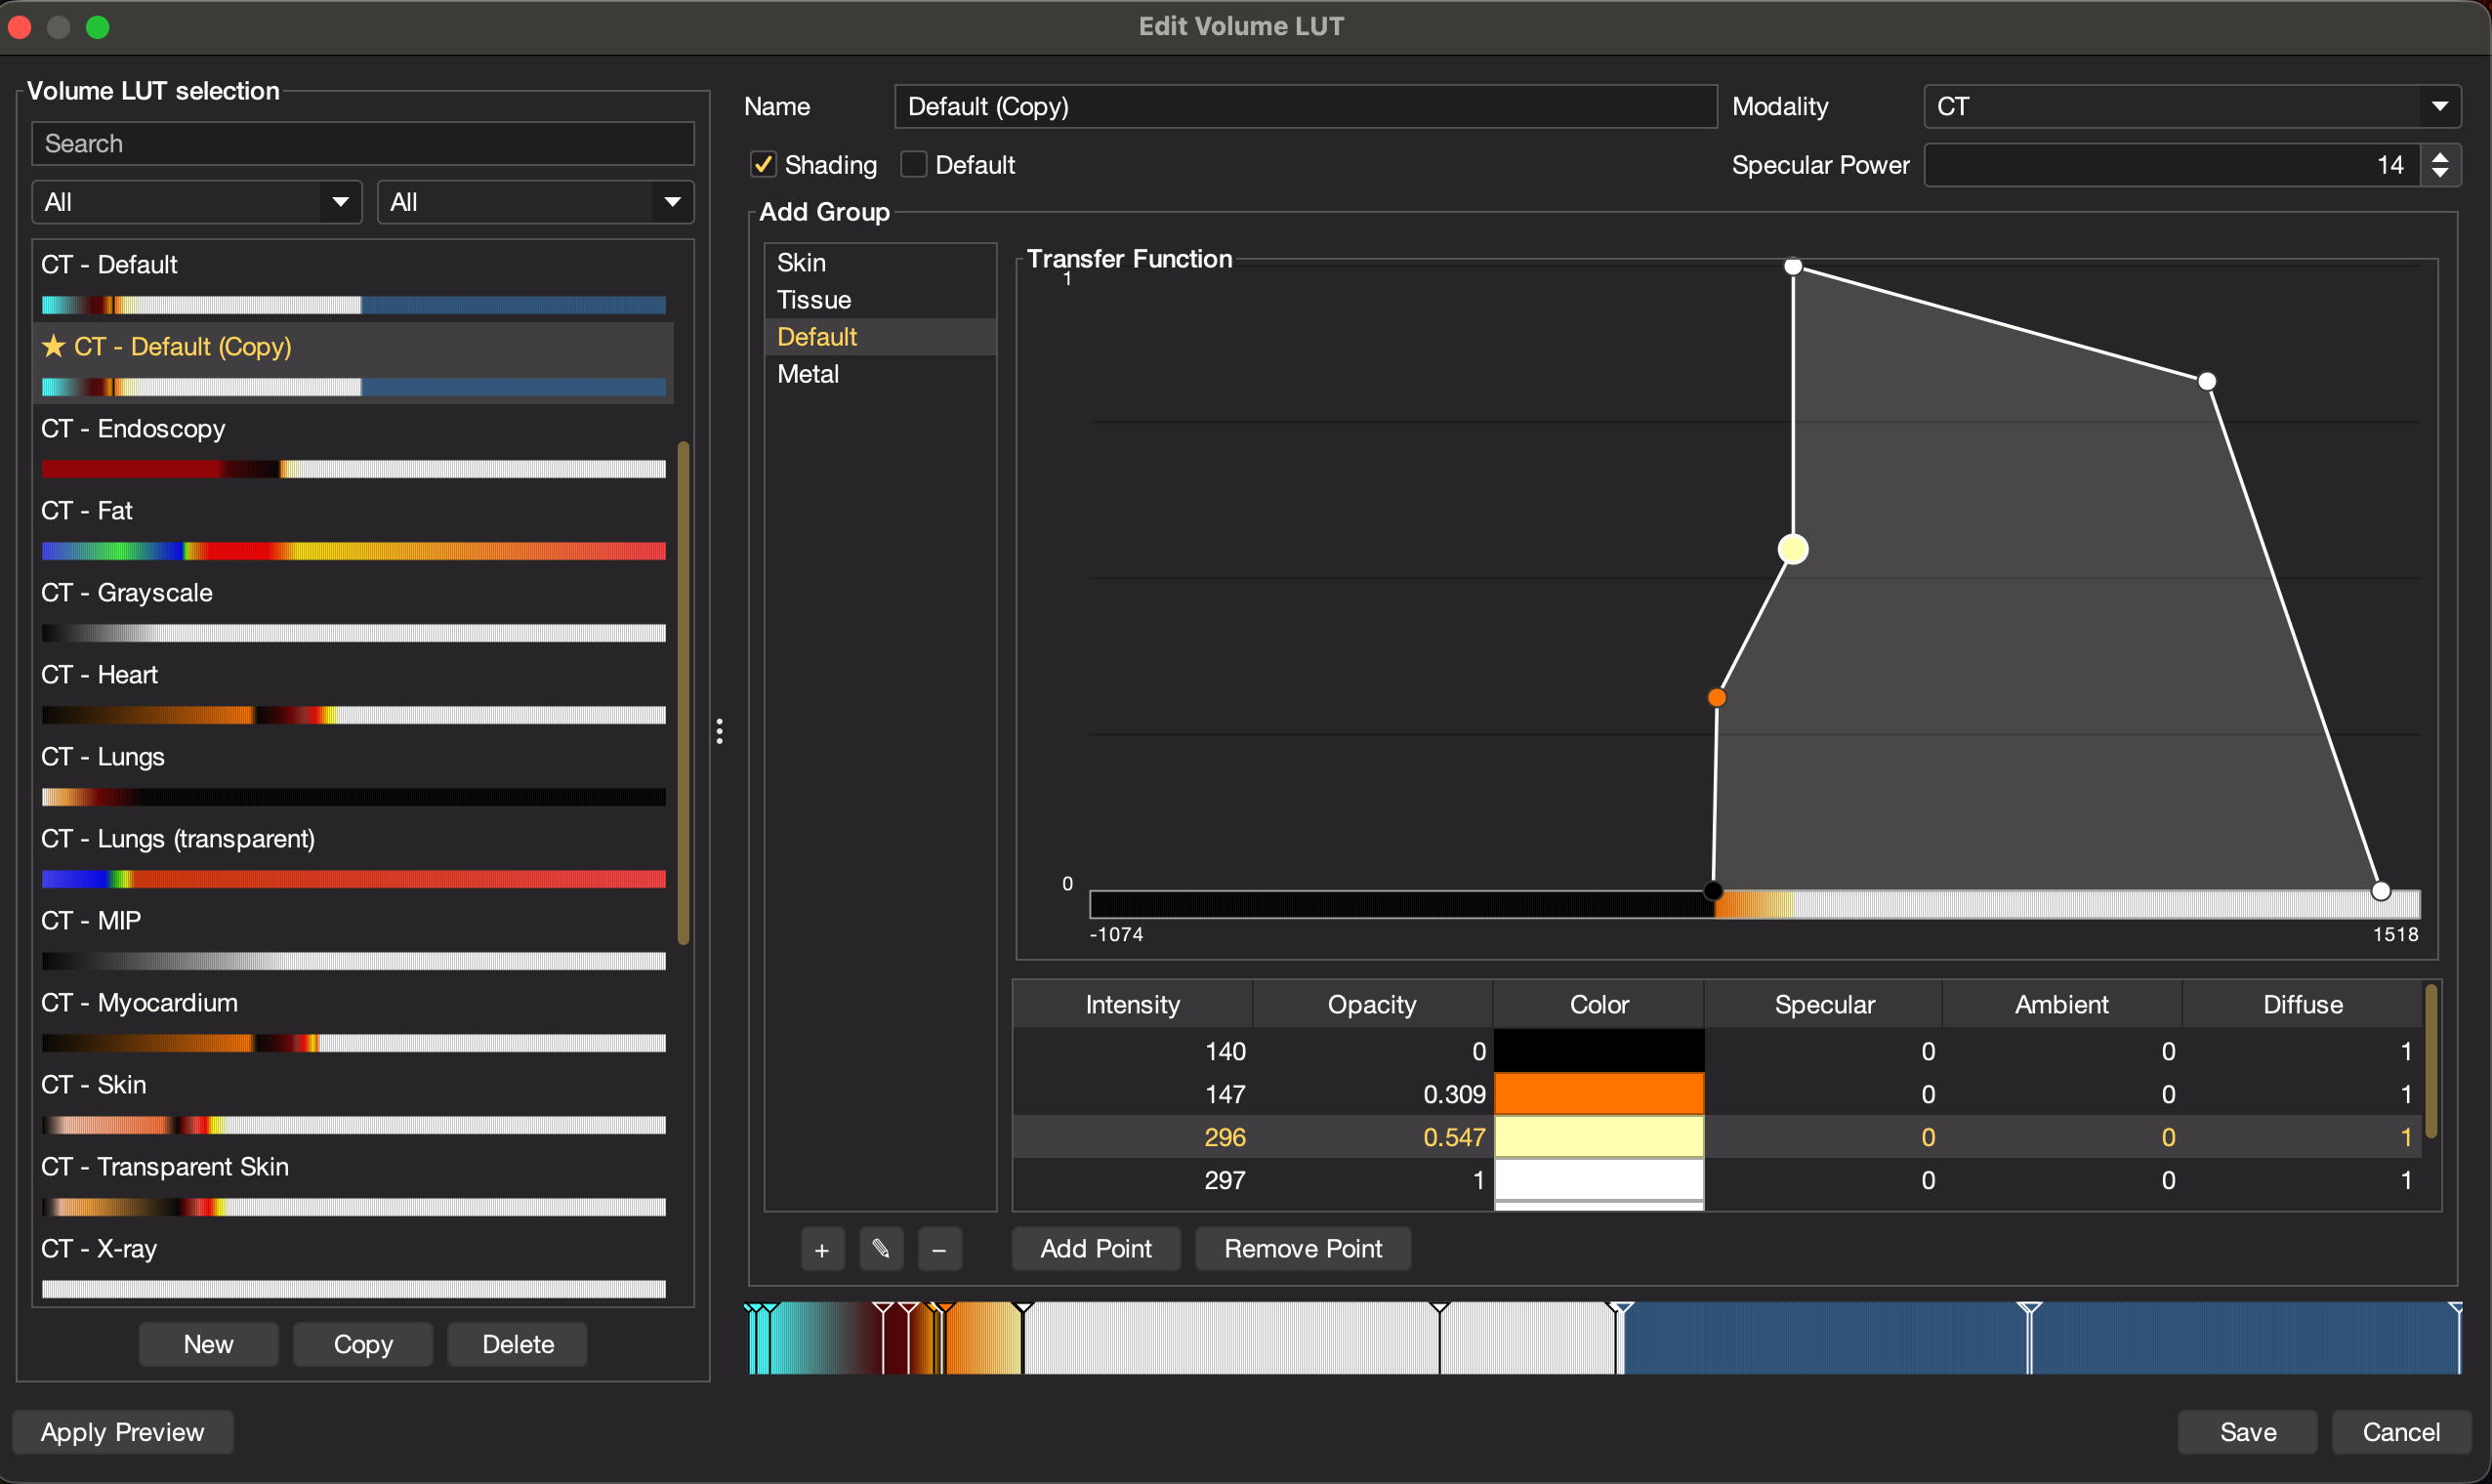Open the second All filter dropdown

pyautogui.click(x=535, y=202)
